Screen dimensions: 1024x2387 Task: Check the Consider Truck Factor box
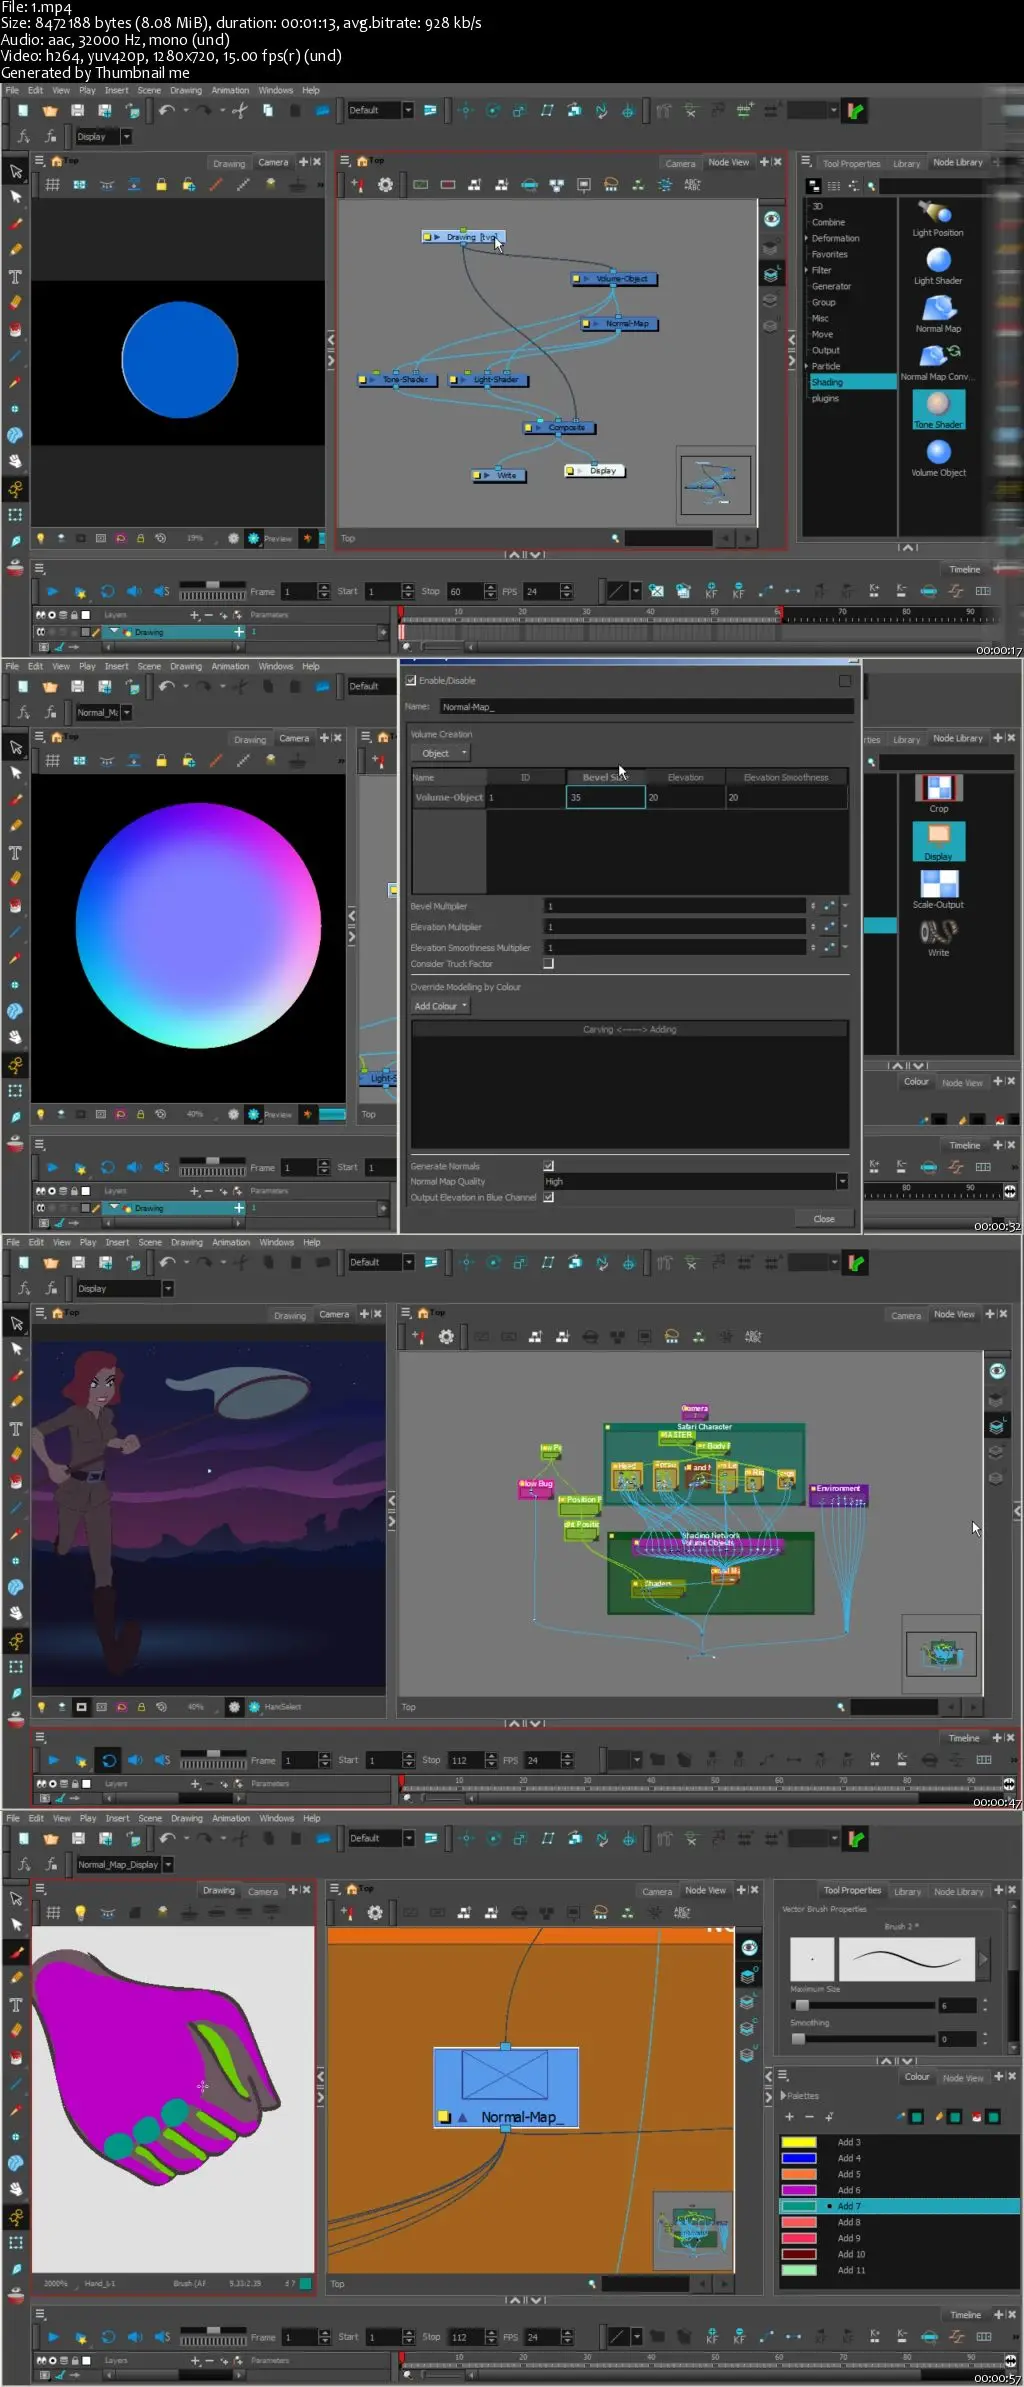pyautogui.click(x=548, y=964)
